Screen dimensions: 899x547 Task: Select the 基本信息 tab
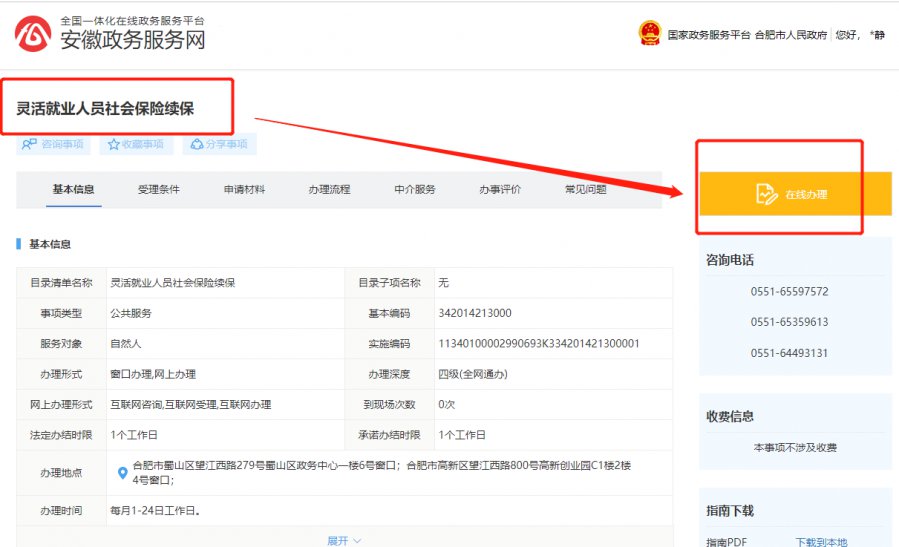74,189
